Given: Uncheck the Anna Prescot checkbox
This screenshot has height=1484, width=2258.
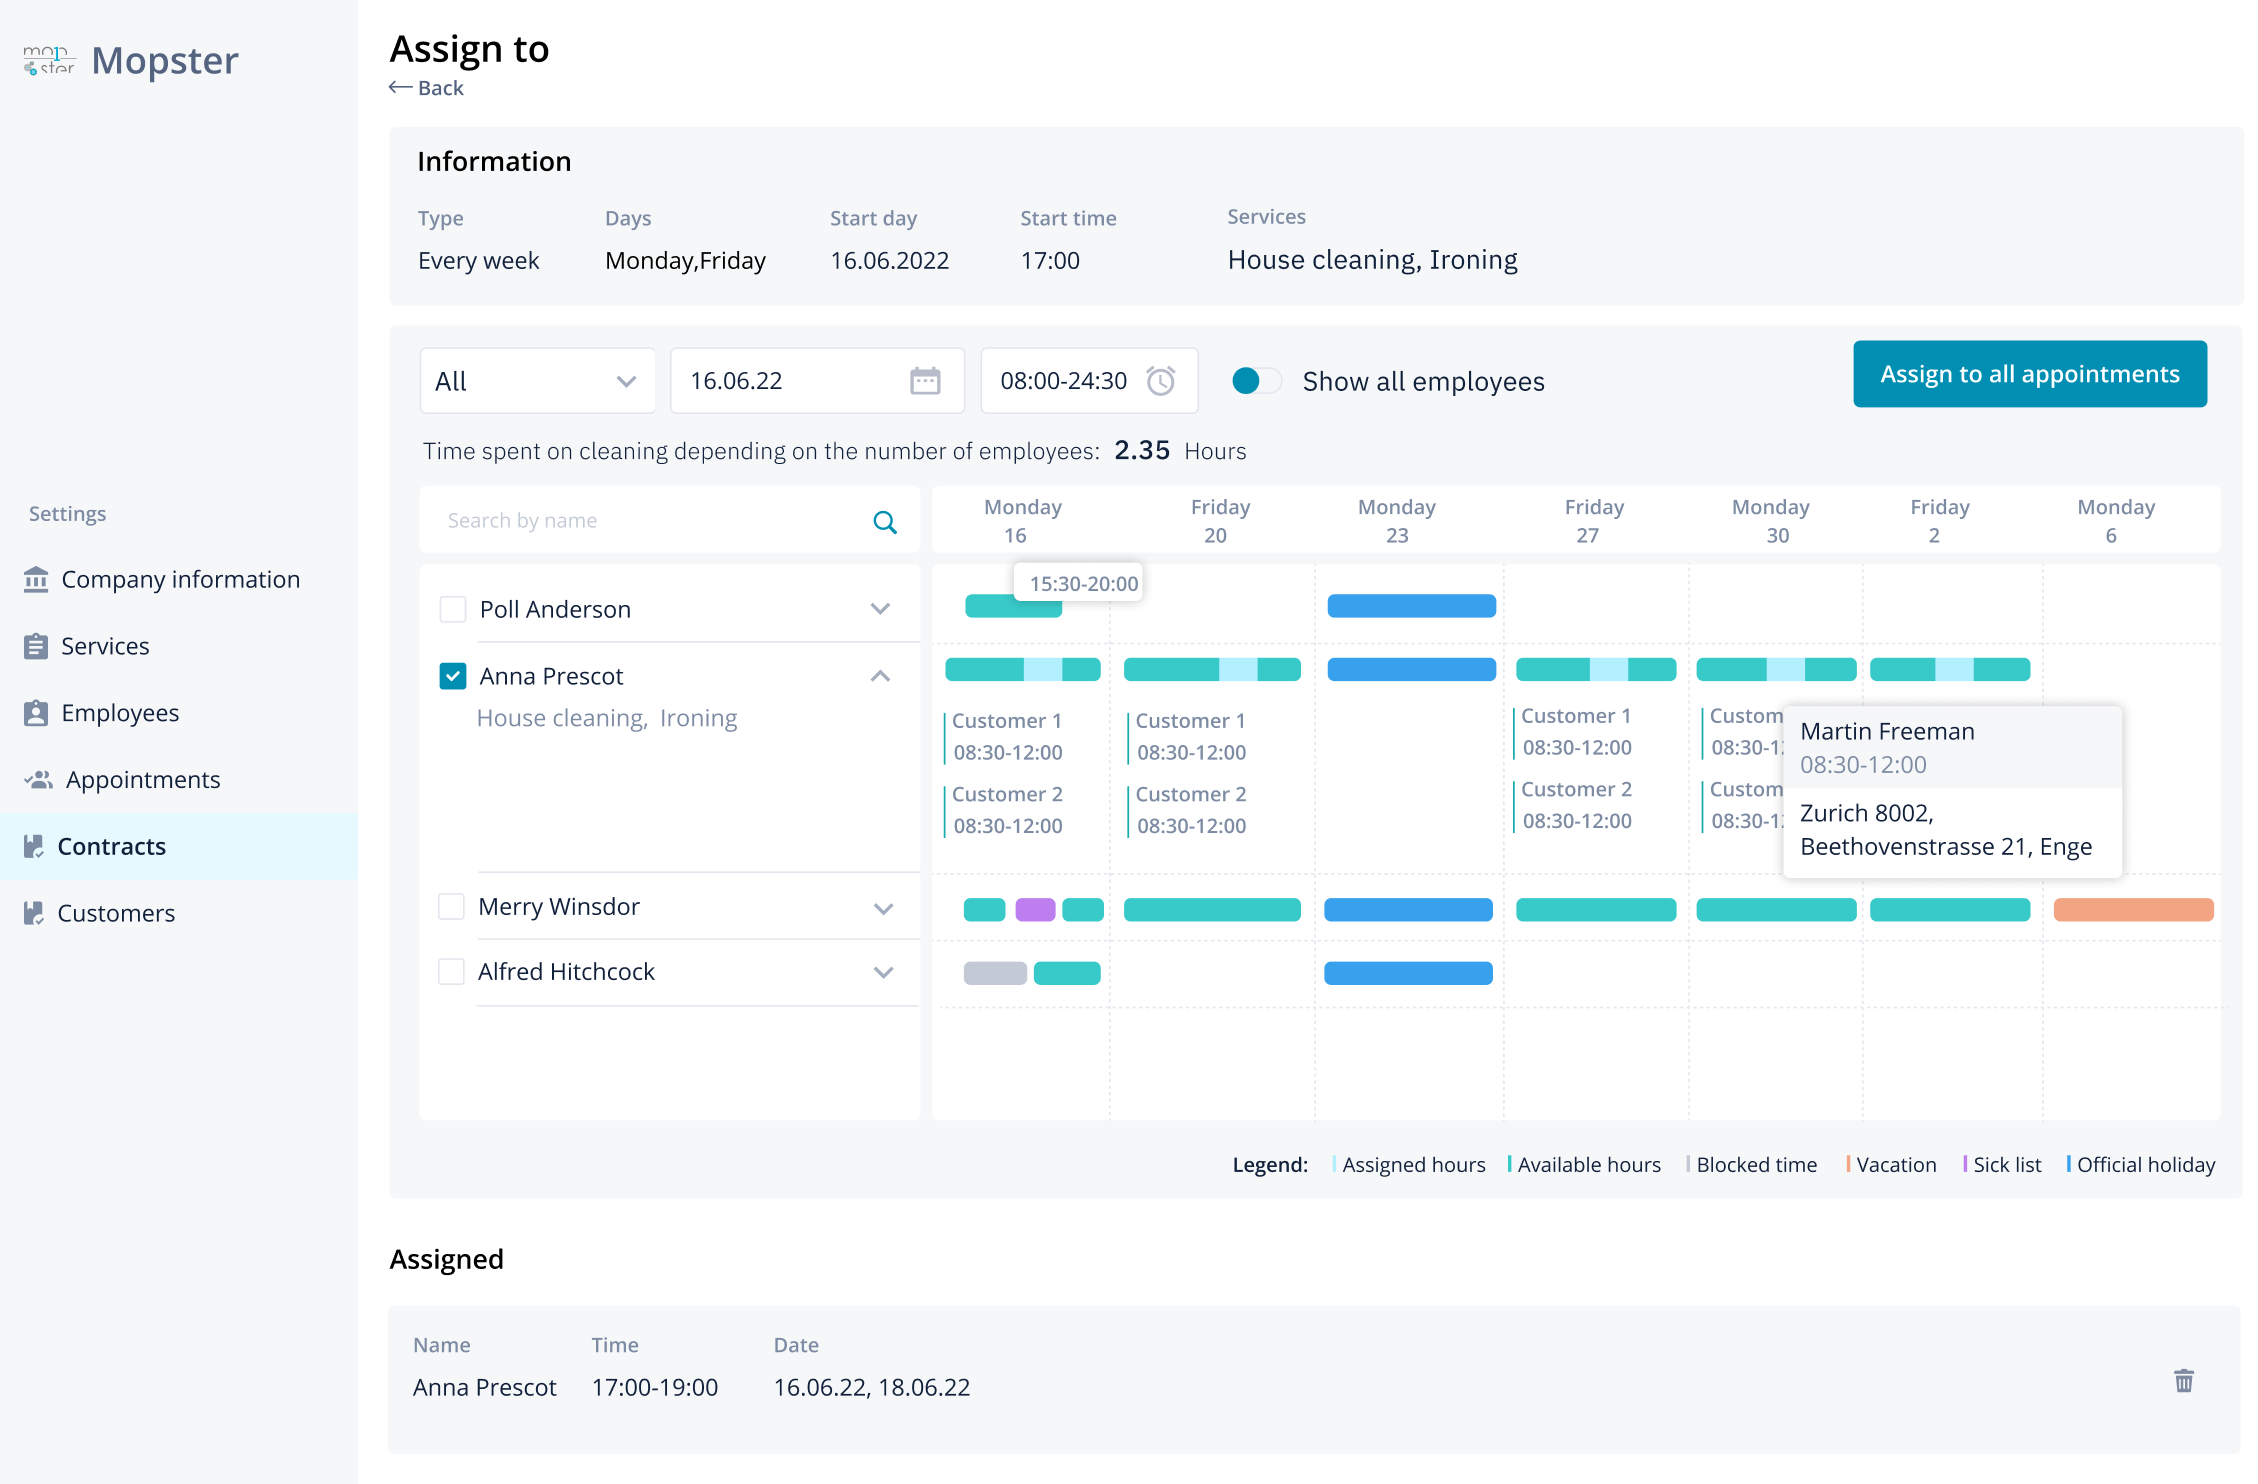Looking at the screenshot, I should click(453, 676).
